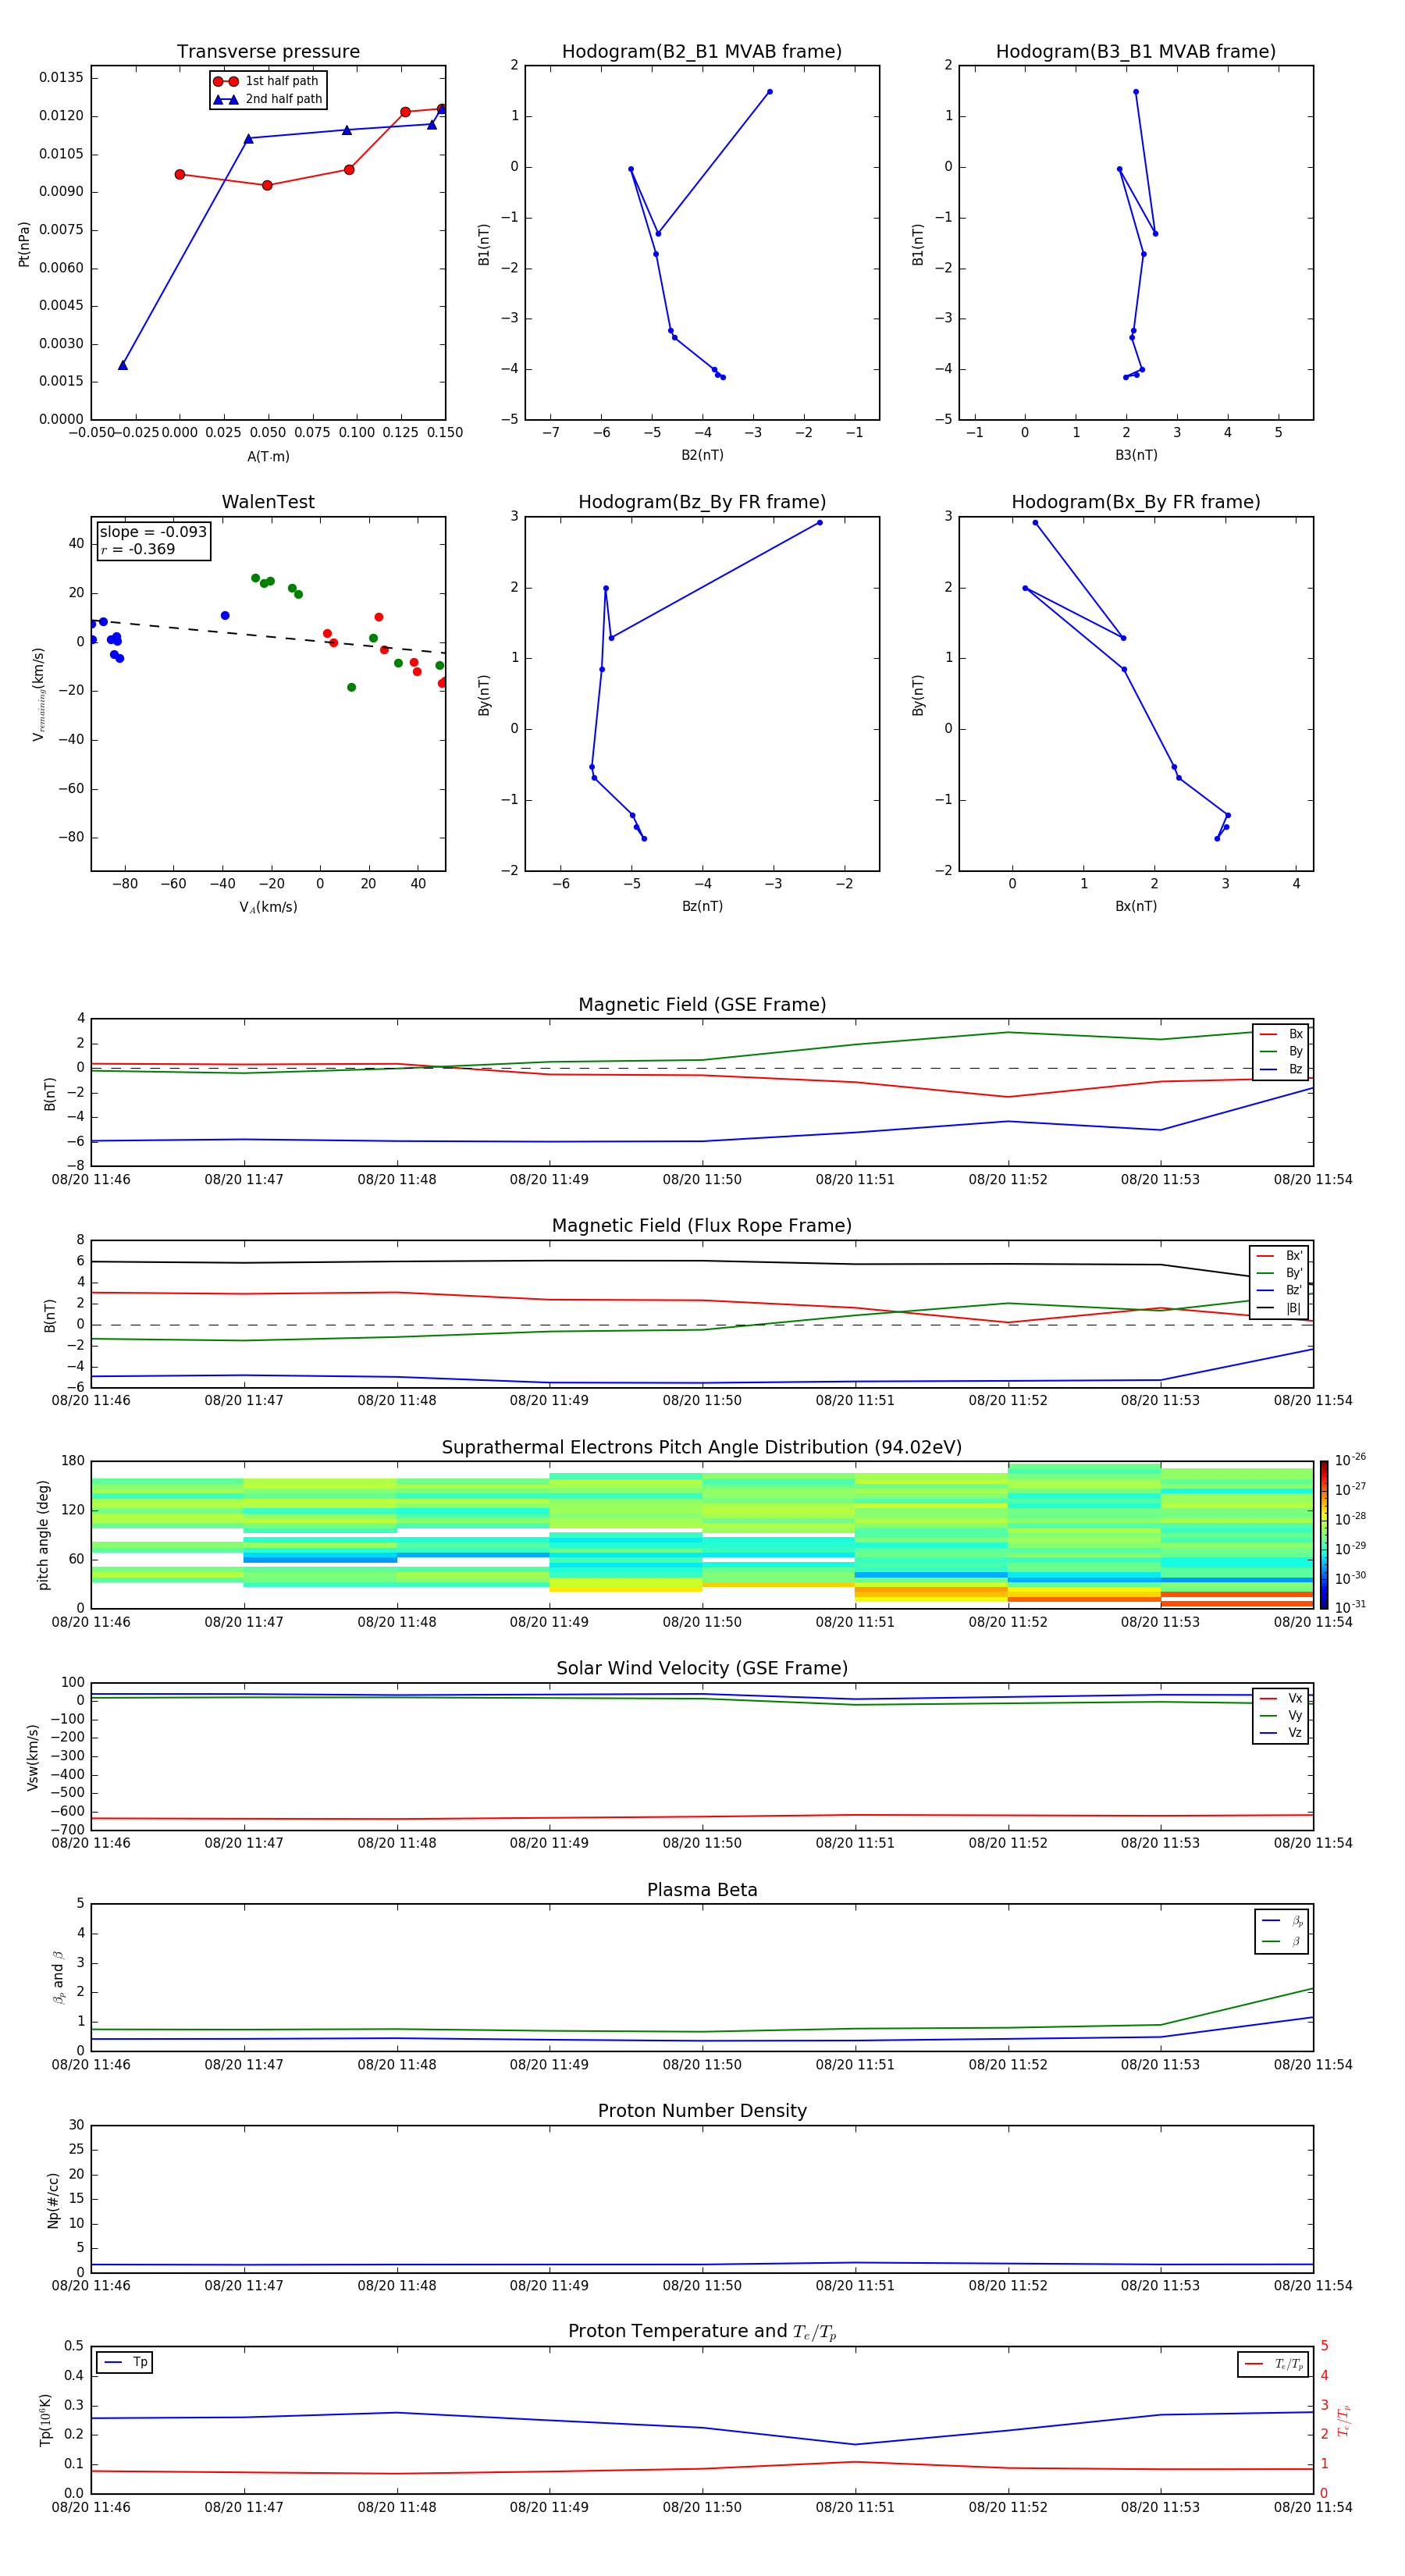Select the βp legend entry in Plasma Beta plot
This screenshot has width=1405, height=2576.
1282,1921
